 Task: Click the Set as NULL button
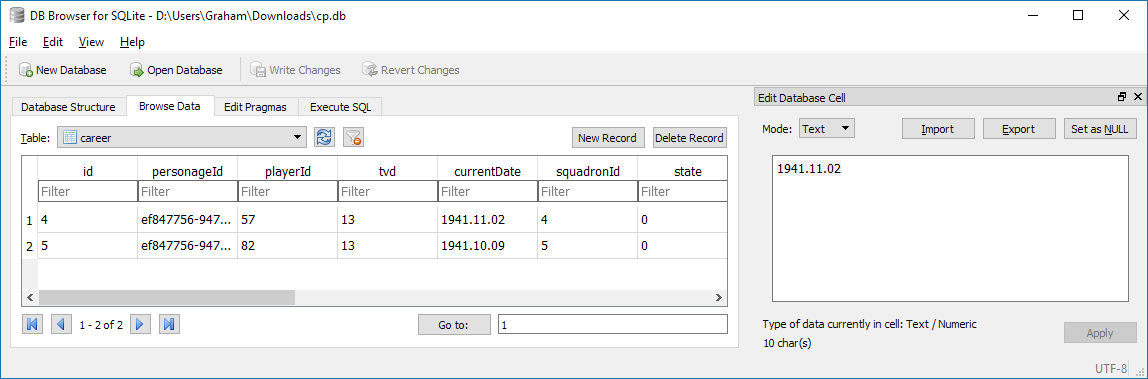point(1100,129)
